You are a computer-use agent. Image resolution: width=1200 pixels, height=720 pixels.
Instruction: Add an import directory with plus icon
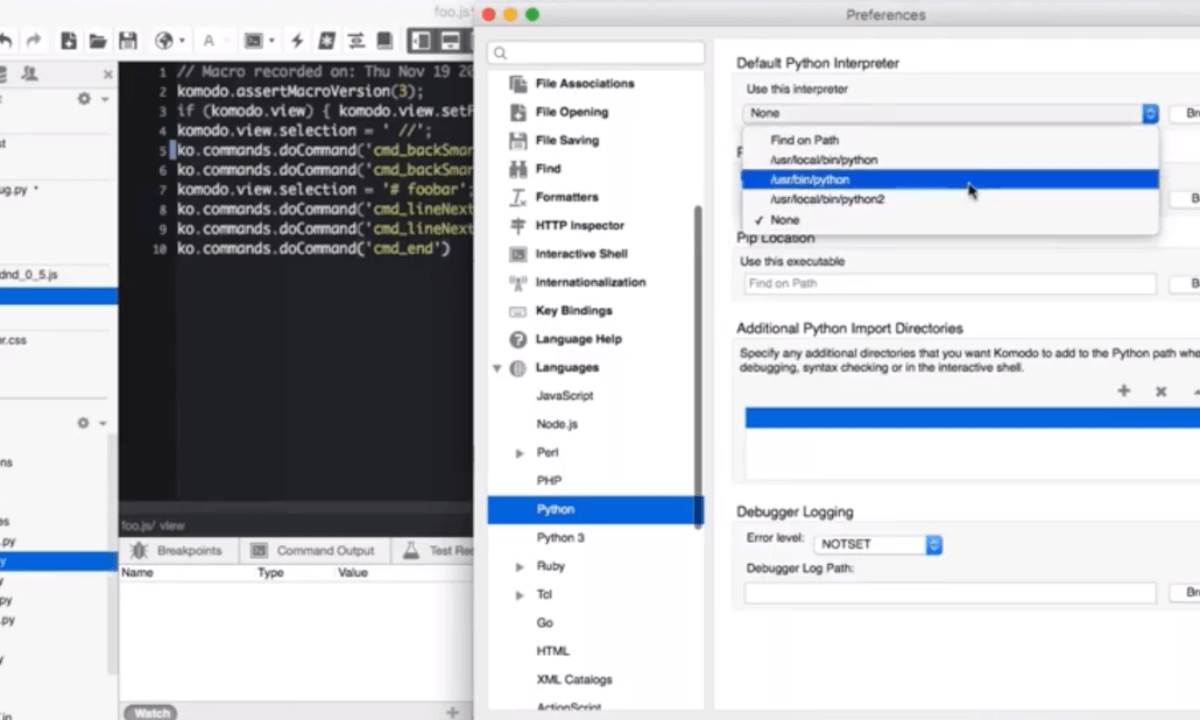tap(1124, 391)
